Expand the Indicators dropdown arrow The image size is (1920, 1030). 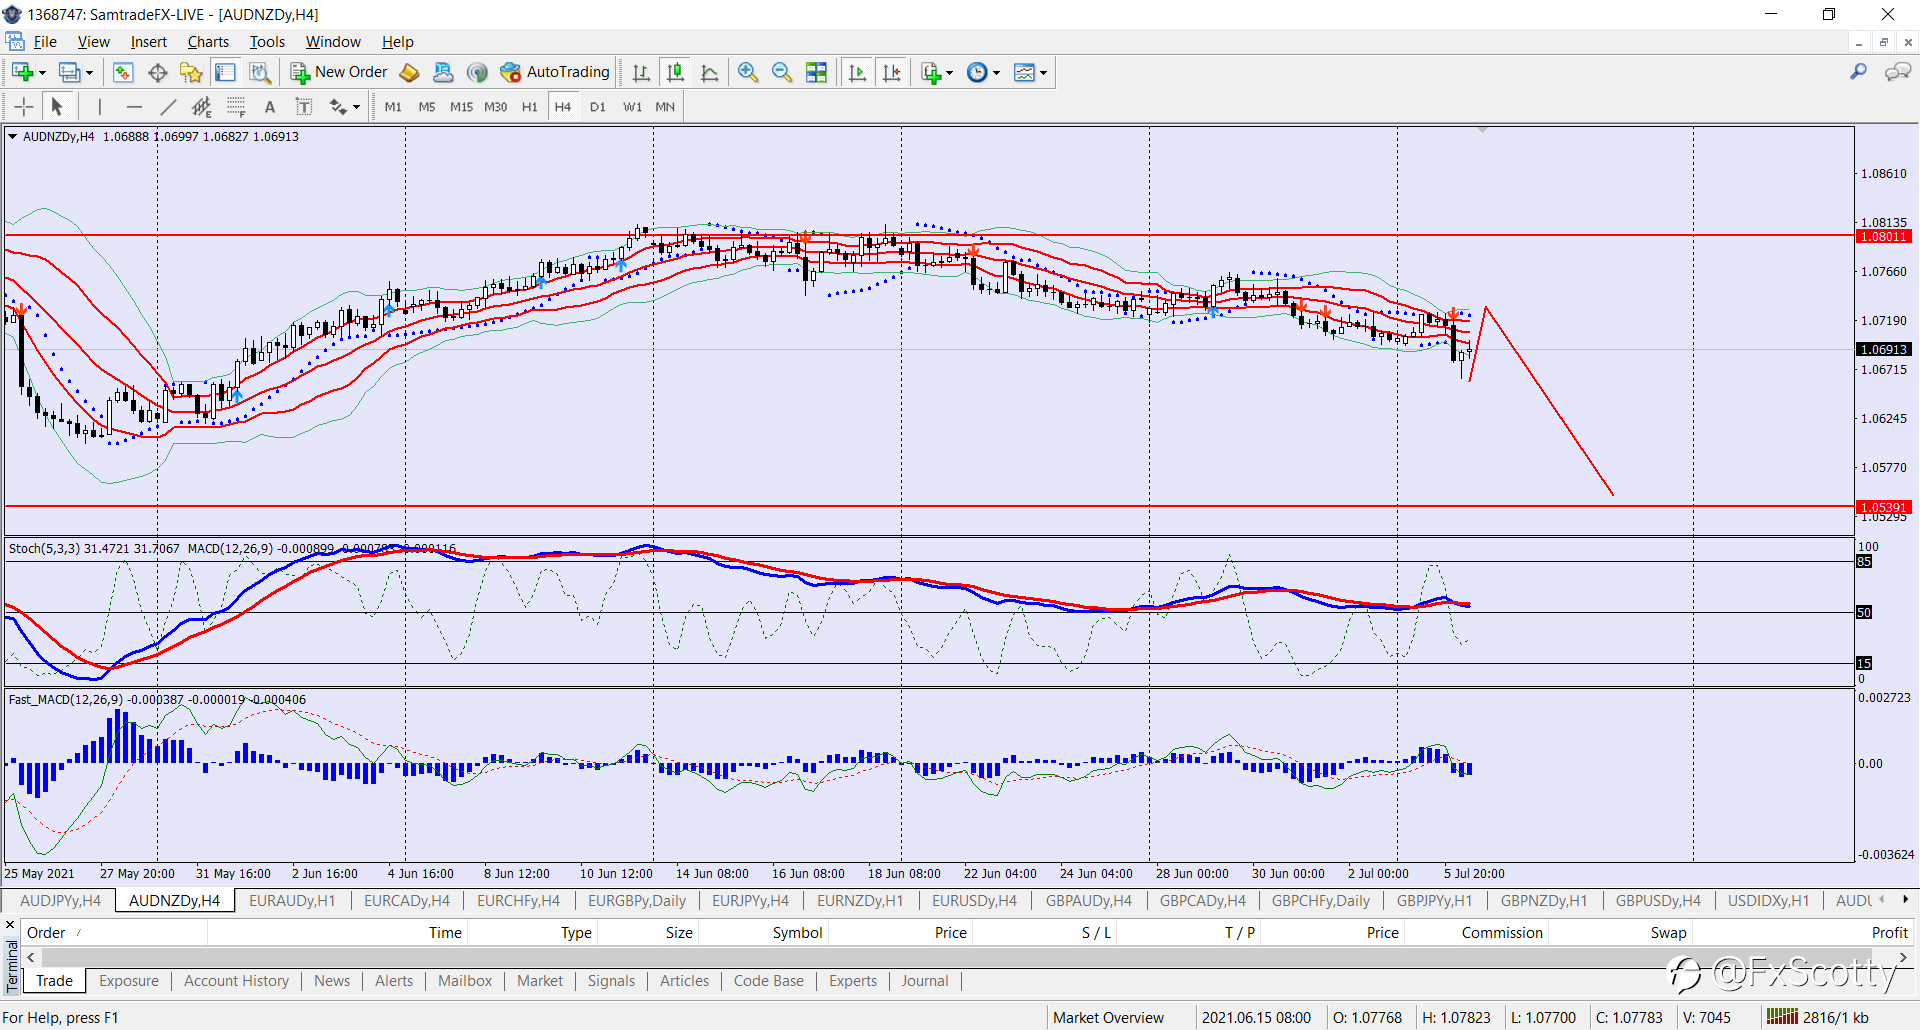949,72
